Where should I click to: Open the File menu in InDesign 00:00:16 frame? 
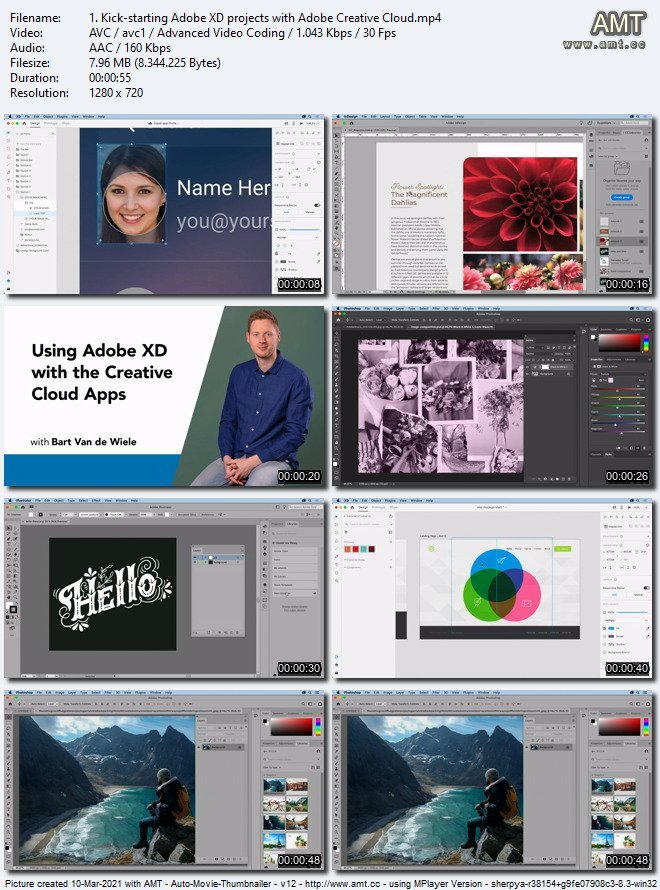pyautogui.click(x=366, y=116)
